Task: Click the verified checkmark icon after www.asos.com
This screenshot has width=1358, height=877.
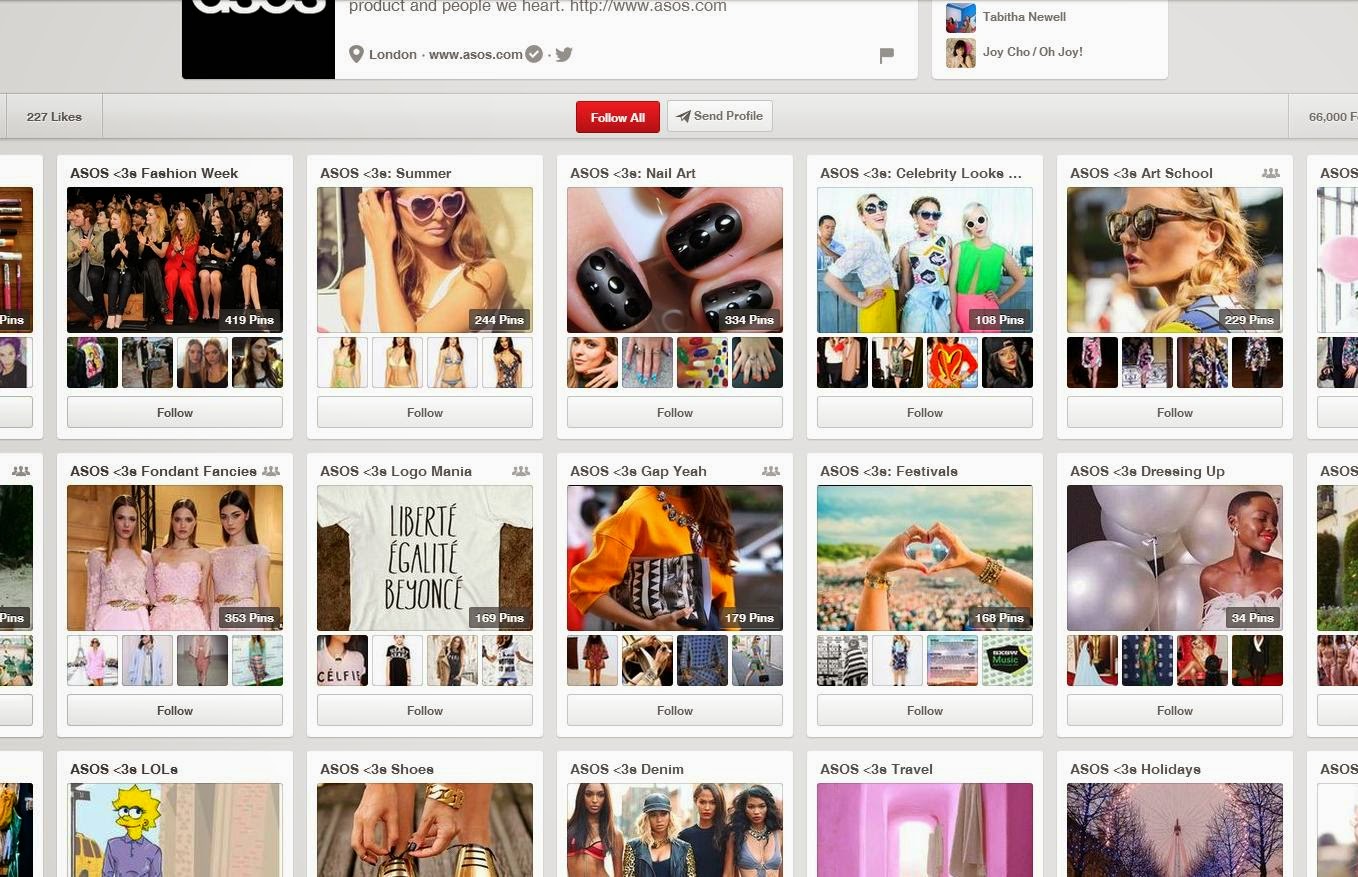Action: [534, 54]
